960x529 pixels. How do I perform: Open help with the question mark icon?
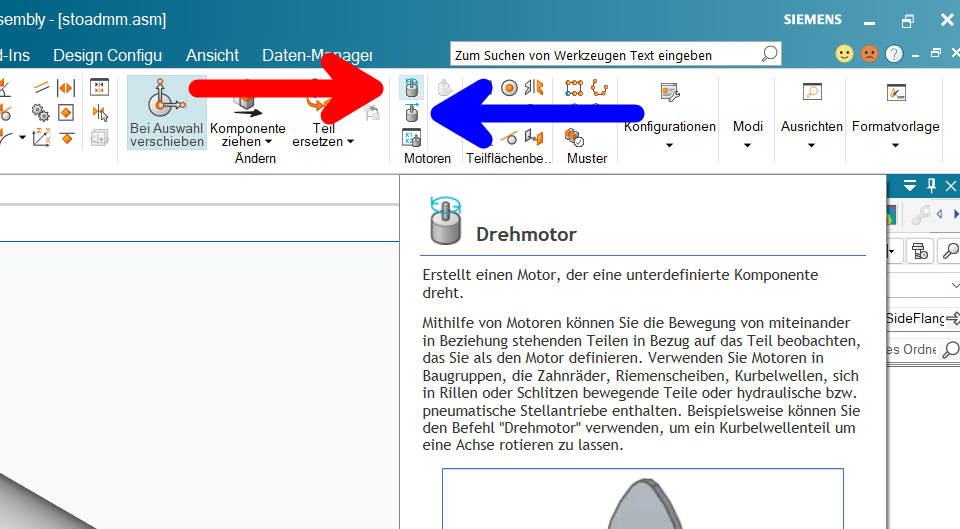click(x=894, y=54)
